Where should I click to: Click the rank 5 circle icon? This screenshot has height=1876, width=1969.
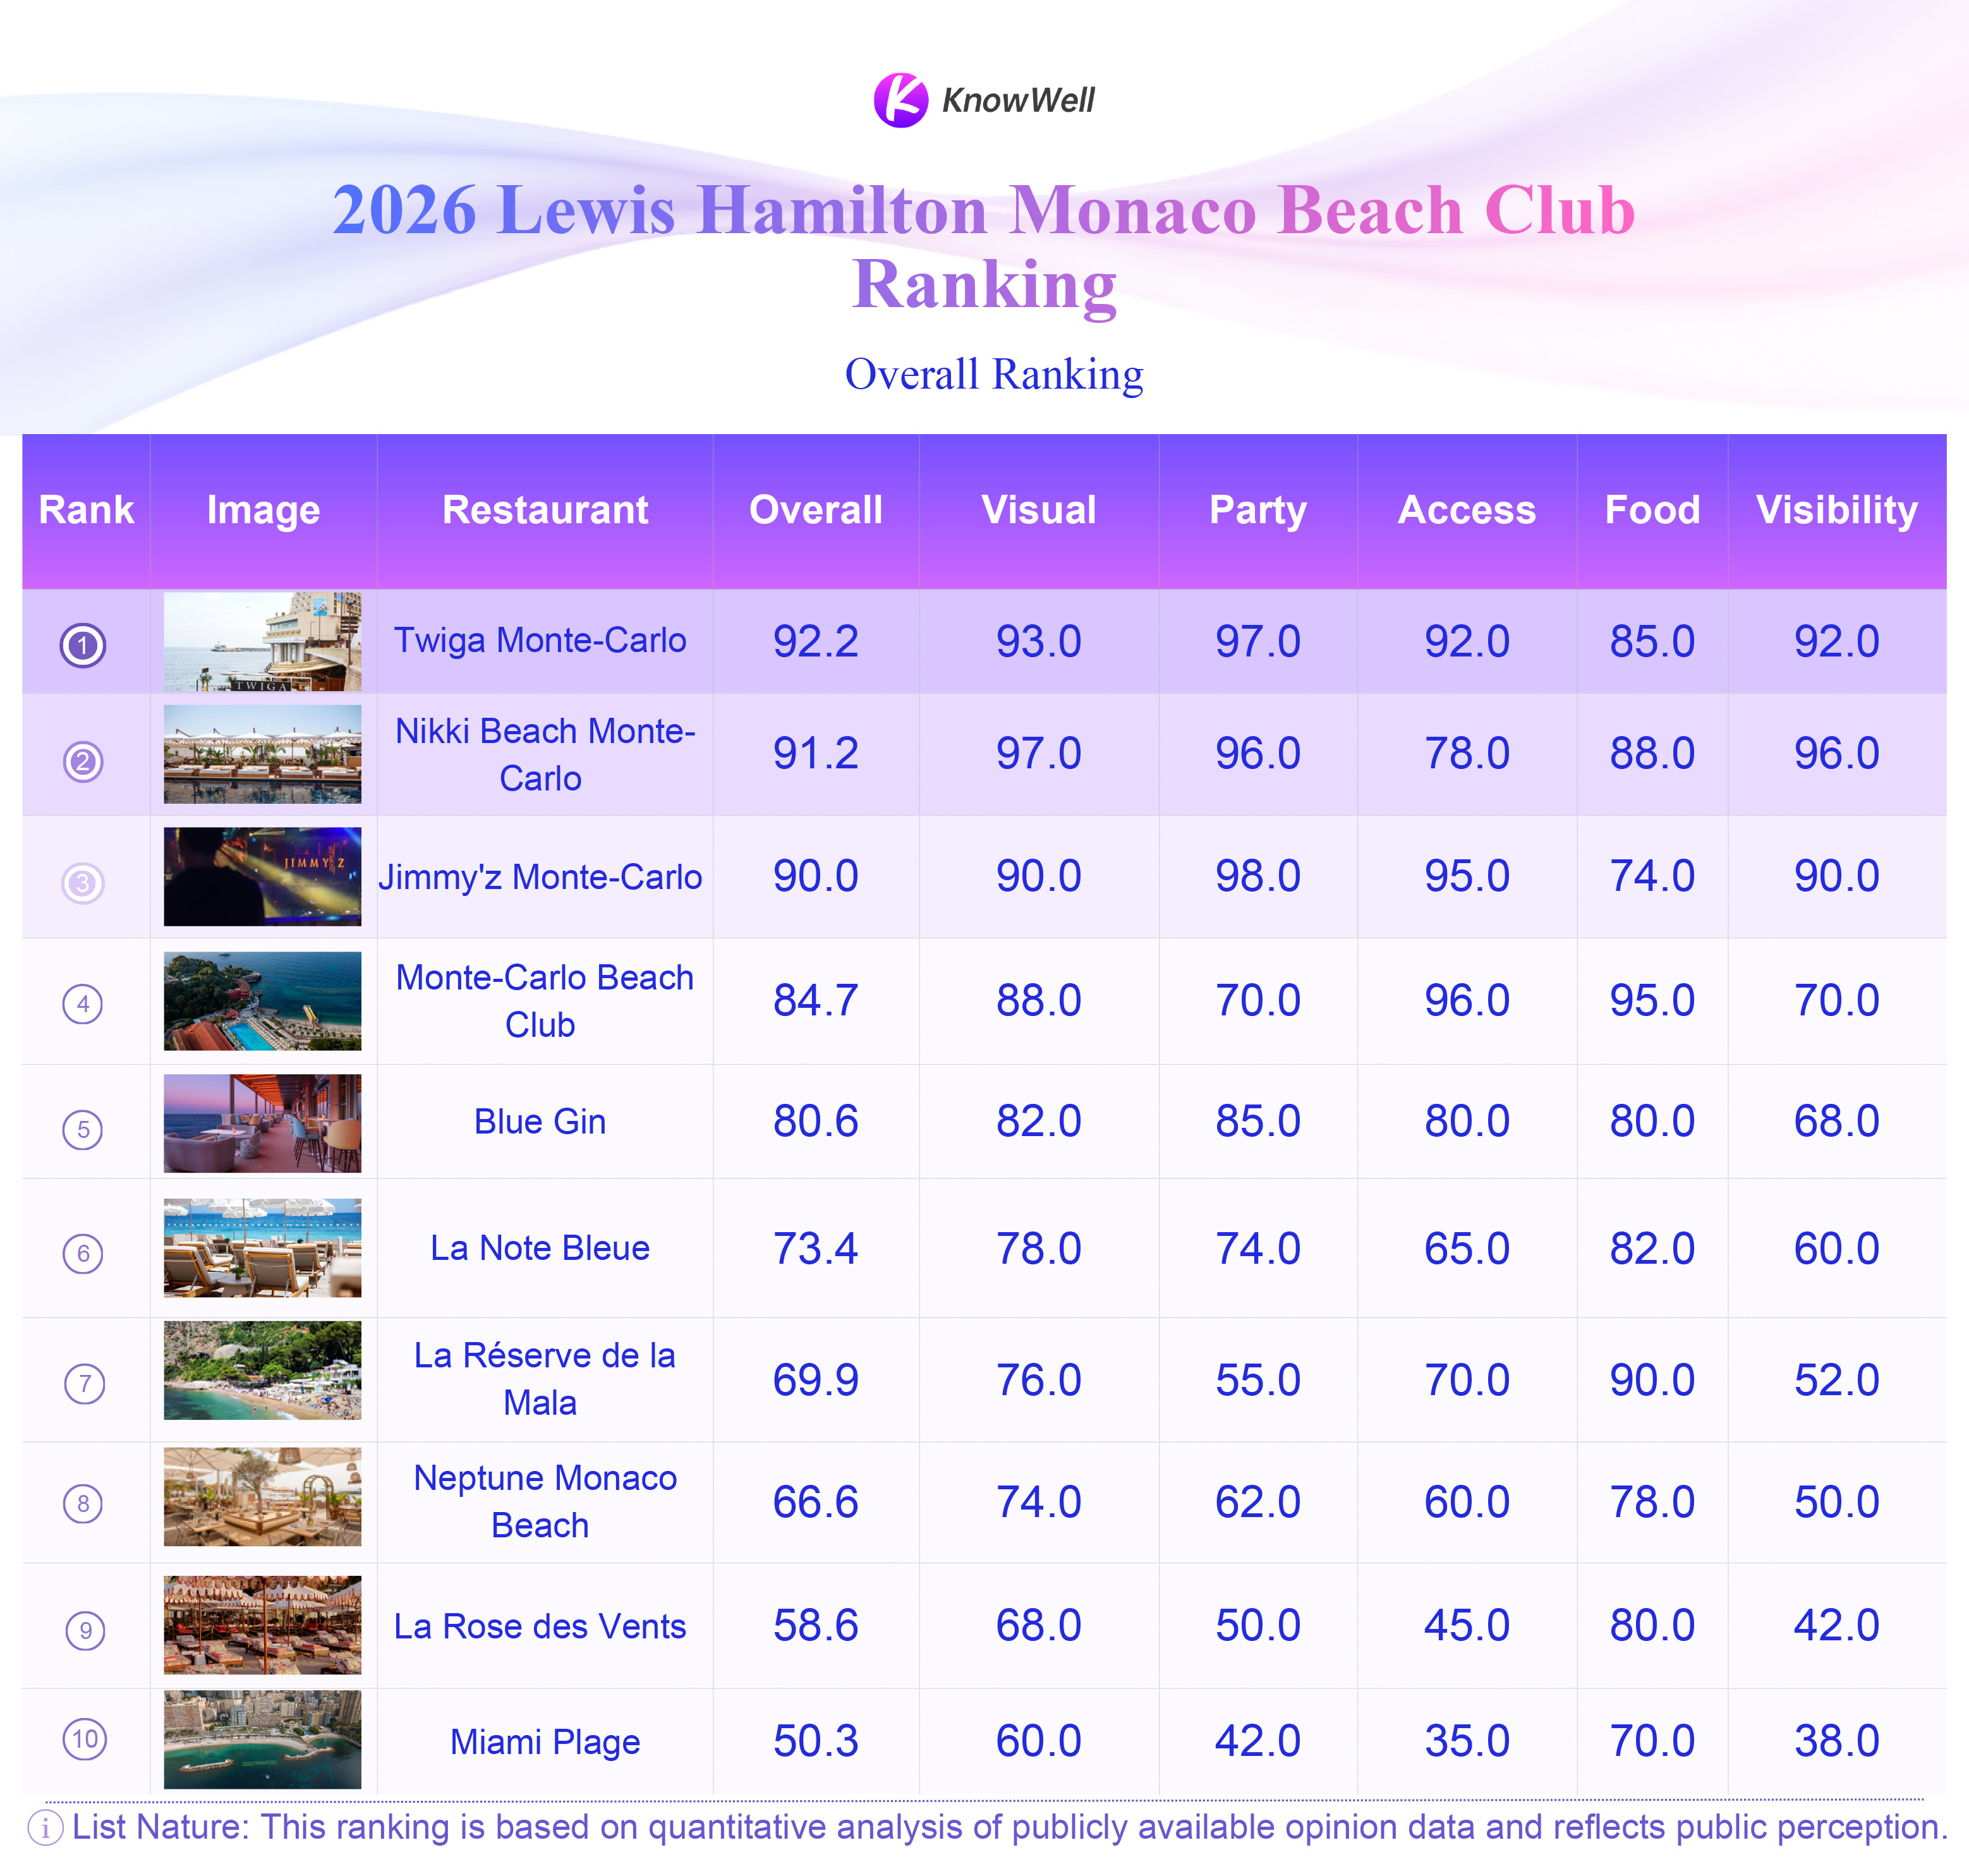click(83, 1130)
